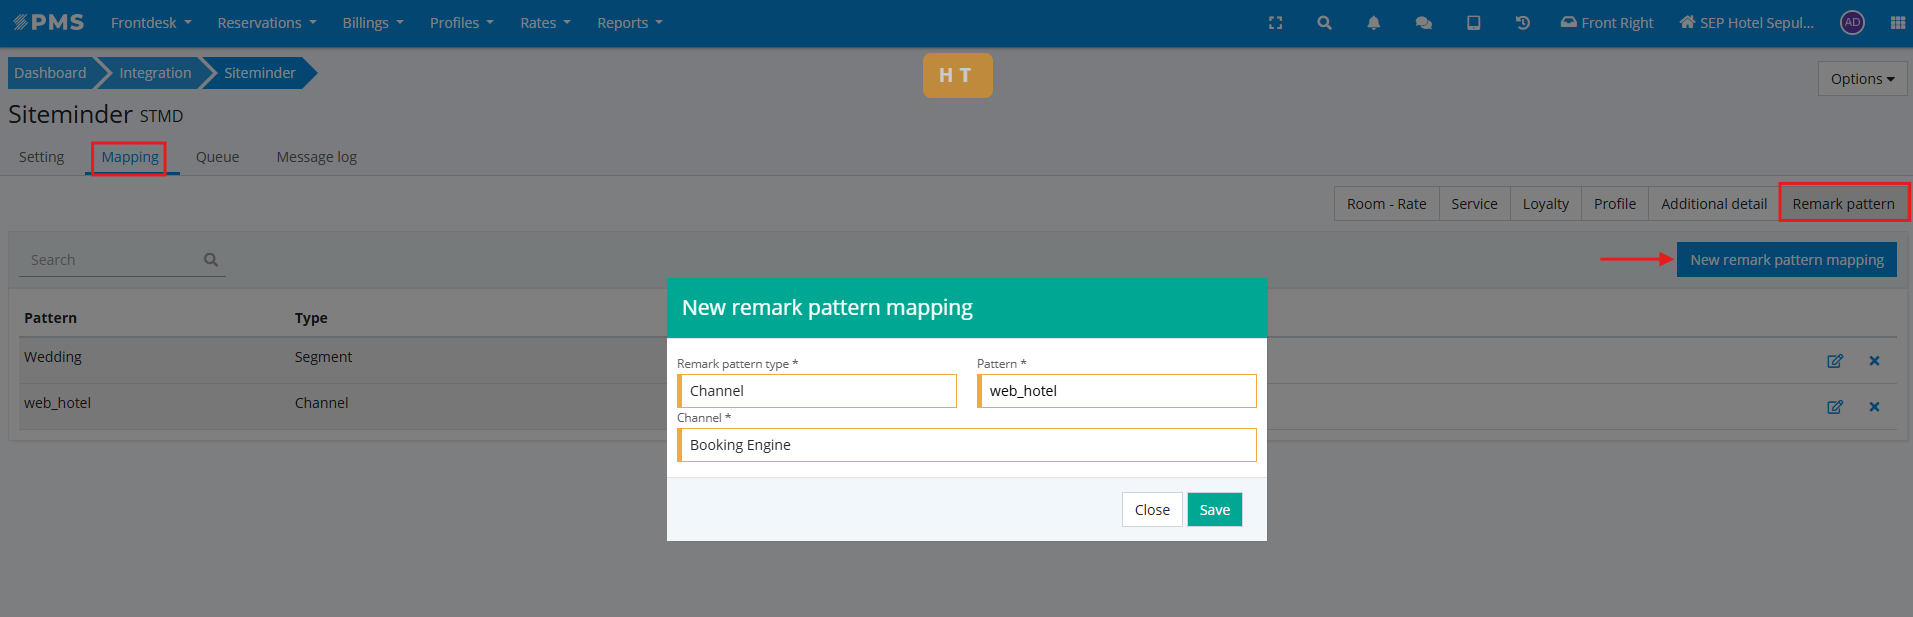1913x617 pixels.
Task: Expand the Options dropdown
Action: click(1861, 79)
